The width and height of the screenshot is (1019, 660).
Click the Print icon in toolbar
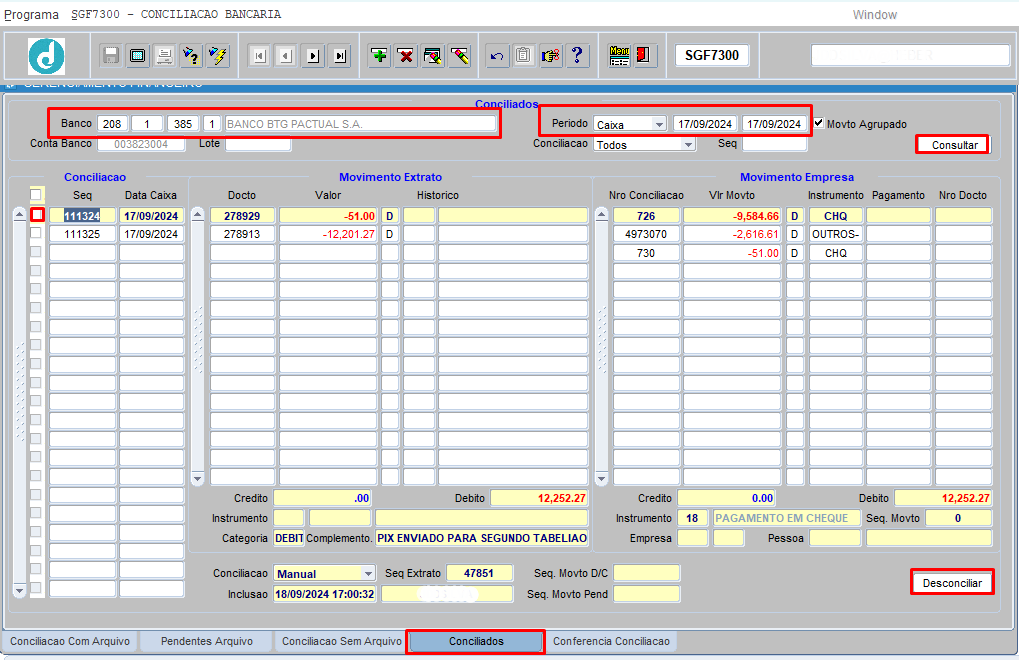click(164, 56)
